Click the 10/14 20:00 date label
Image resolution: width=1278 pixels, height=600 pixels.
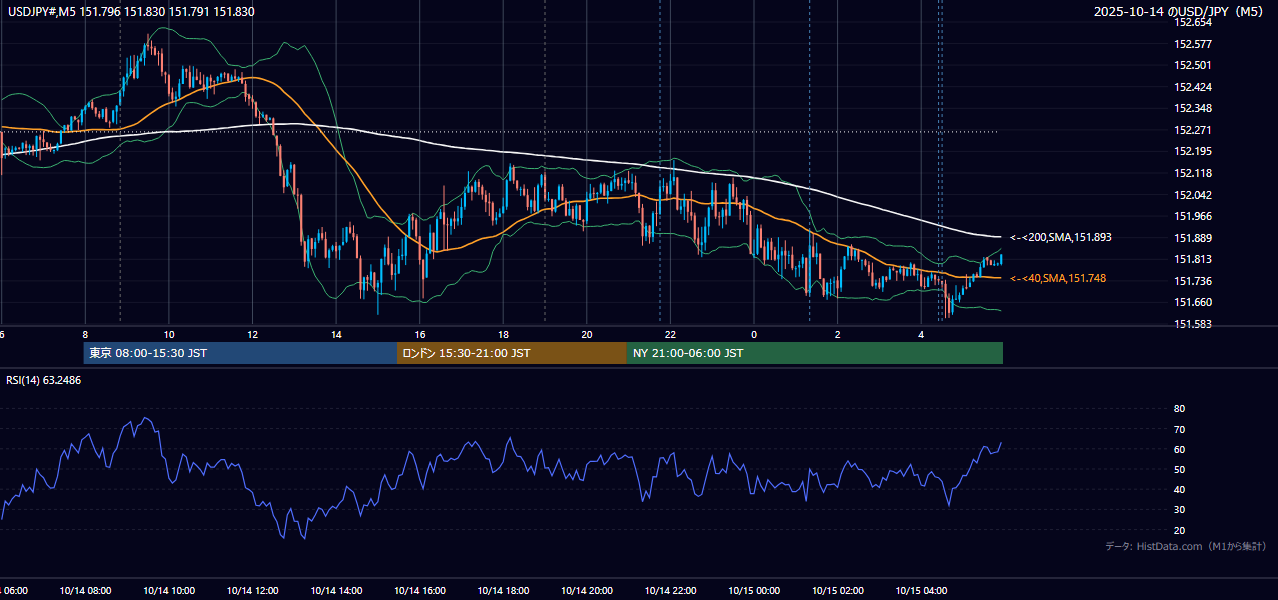coord(587,590)
